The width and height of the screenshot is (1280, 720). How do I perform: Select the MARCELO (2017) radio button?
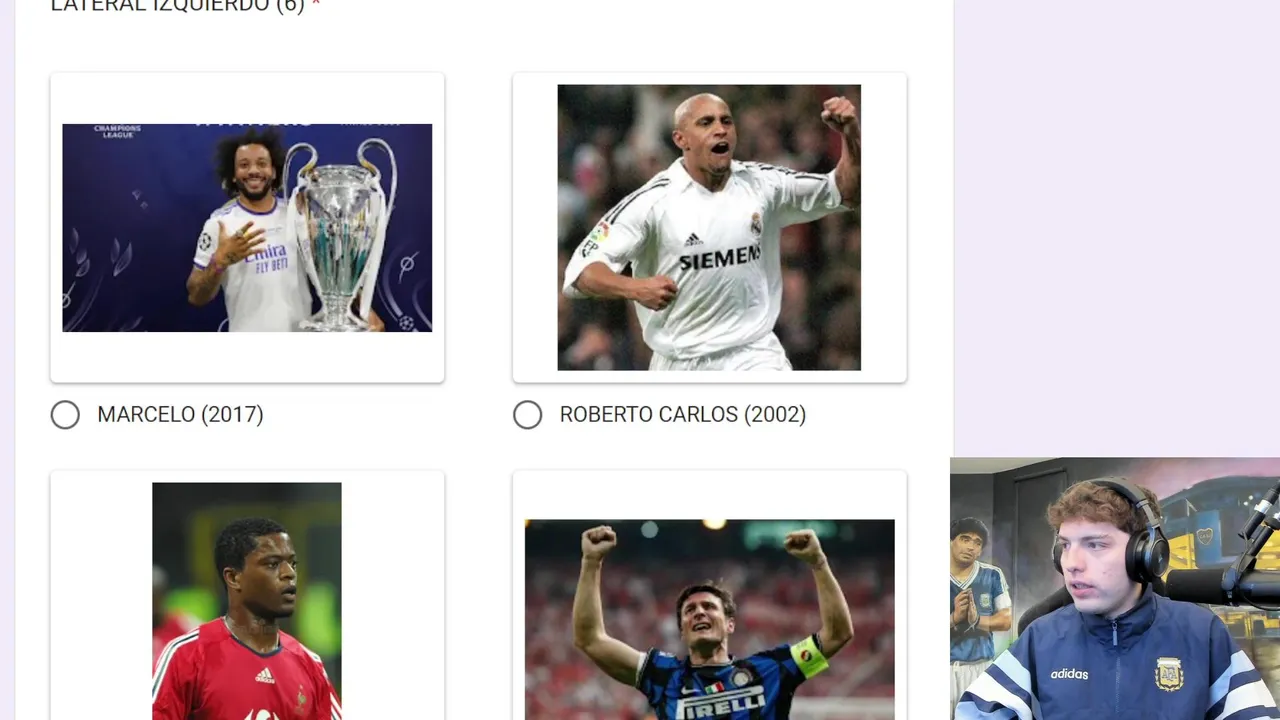65,415
